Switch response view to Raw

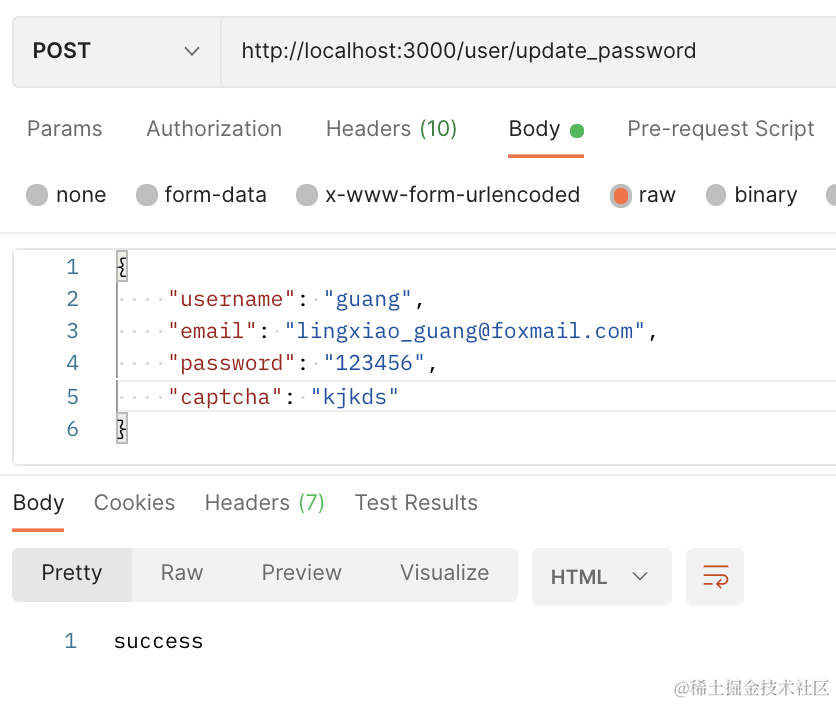tap(182, 573)
